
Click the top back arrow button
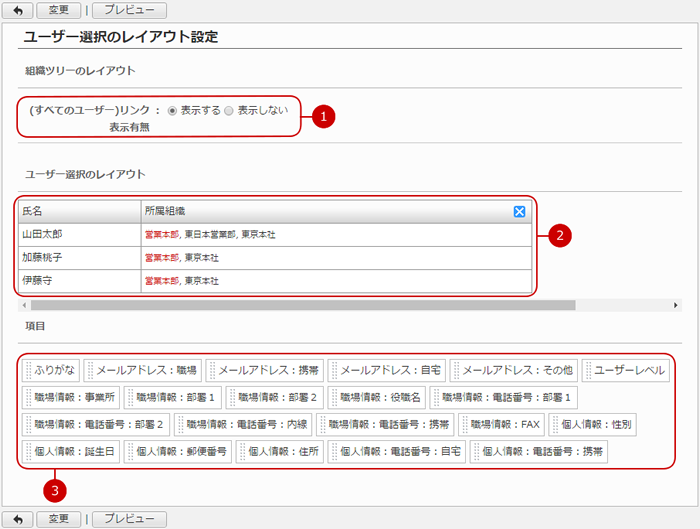(x=17, y=10)
